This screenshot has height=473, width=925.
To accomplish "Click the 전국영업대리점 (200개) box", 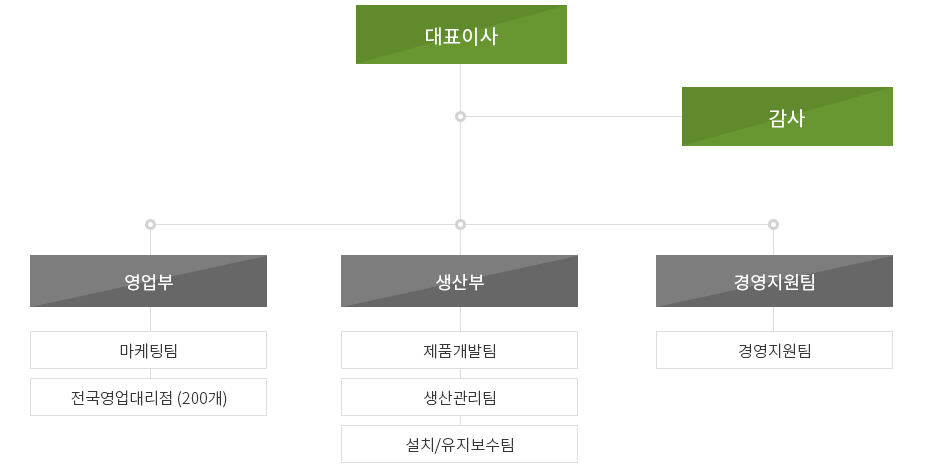I will point(148,397).
